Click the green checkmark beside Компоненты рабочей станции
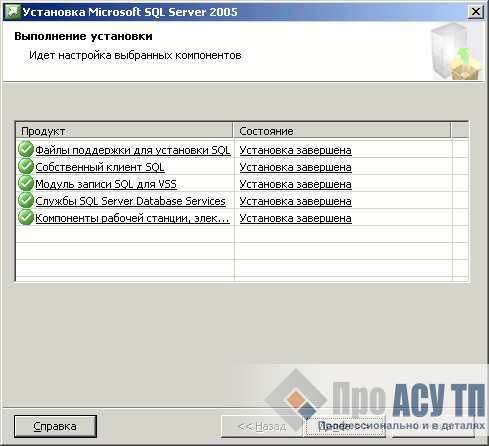 point(26,217)
